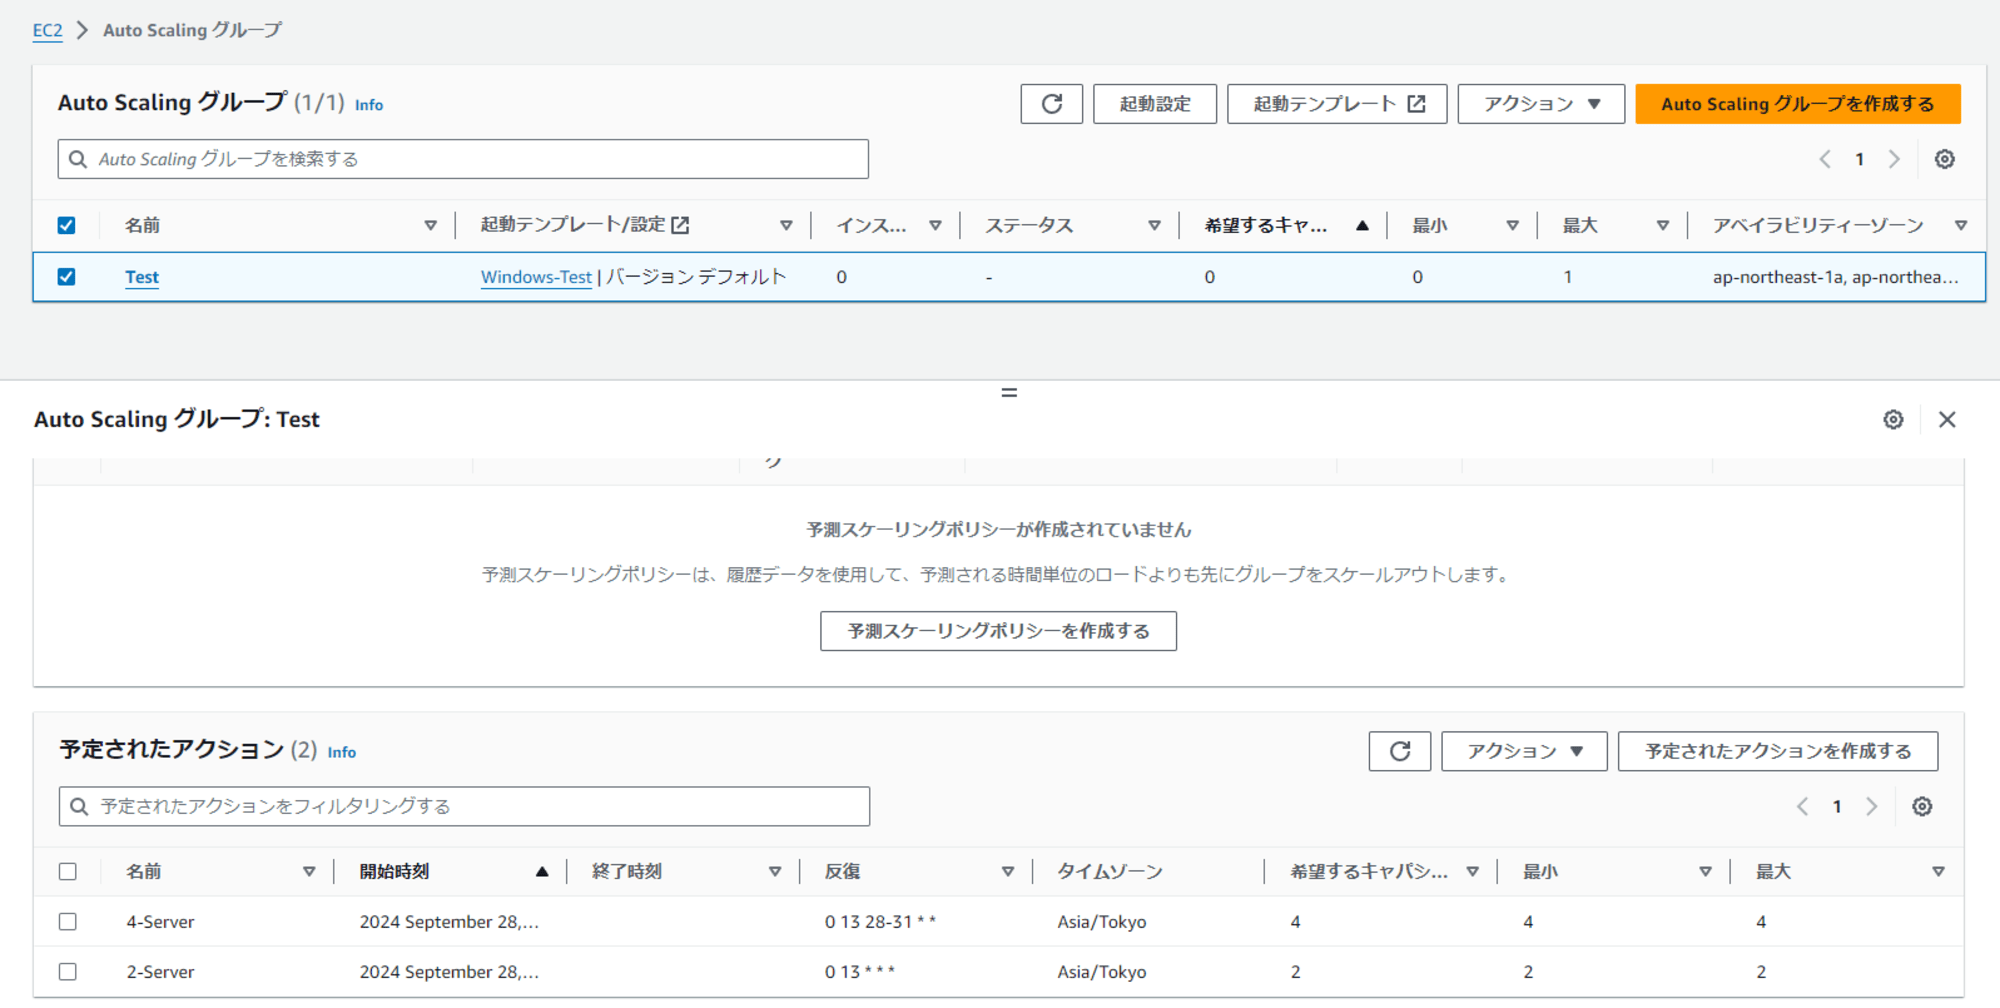Image resolution: width=2000 pixels, height=1008 pixels.
Task: Click magnifier icon in scheduled actions filter
Action: (x=79, y=806)
